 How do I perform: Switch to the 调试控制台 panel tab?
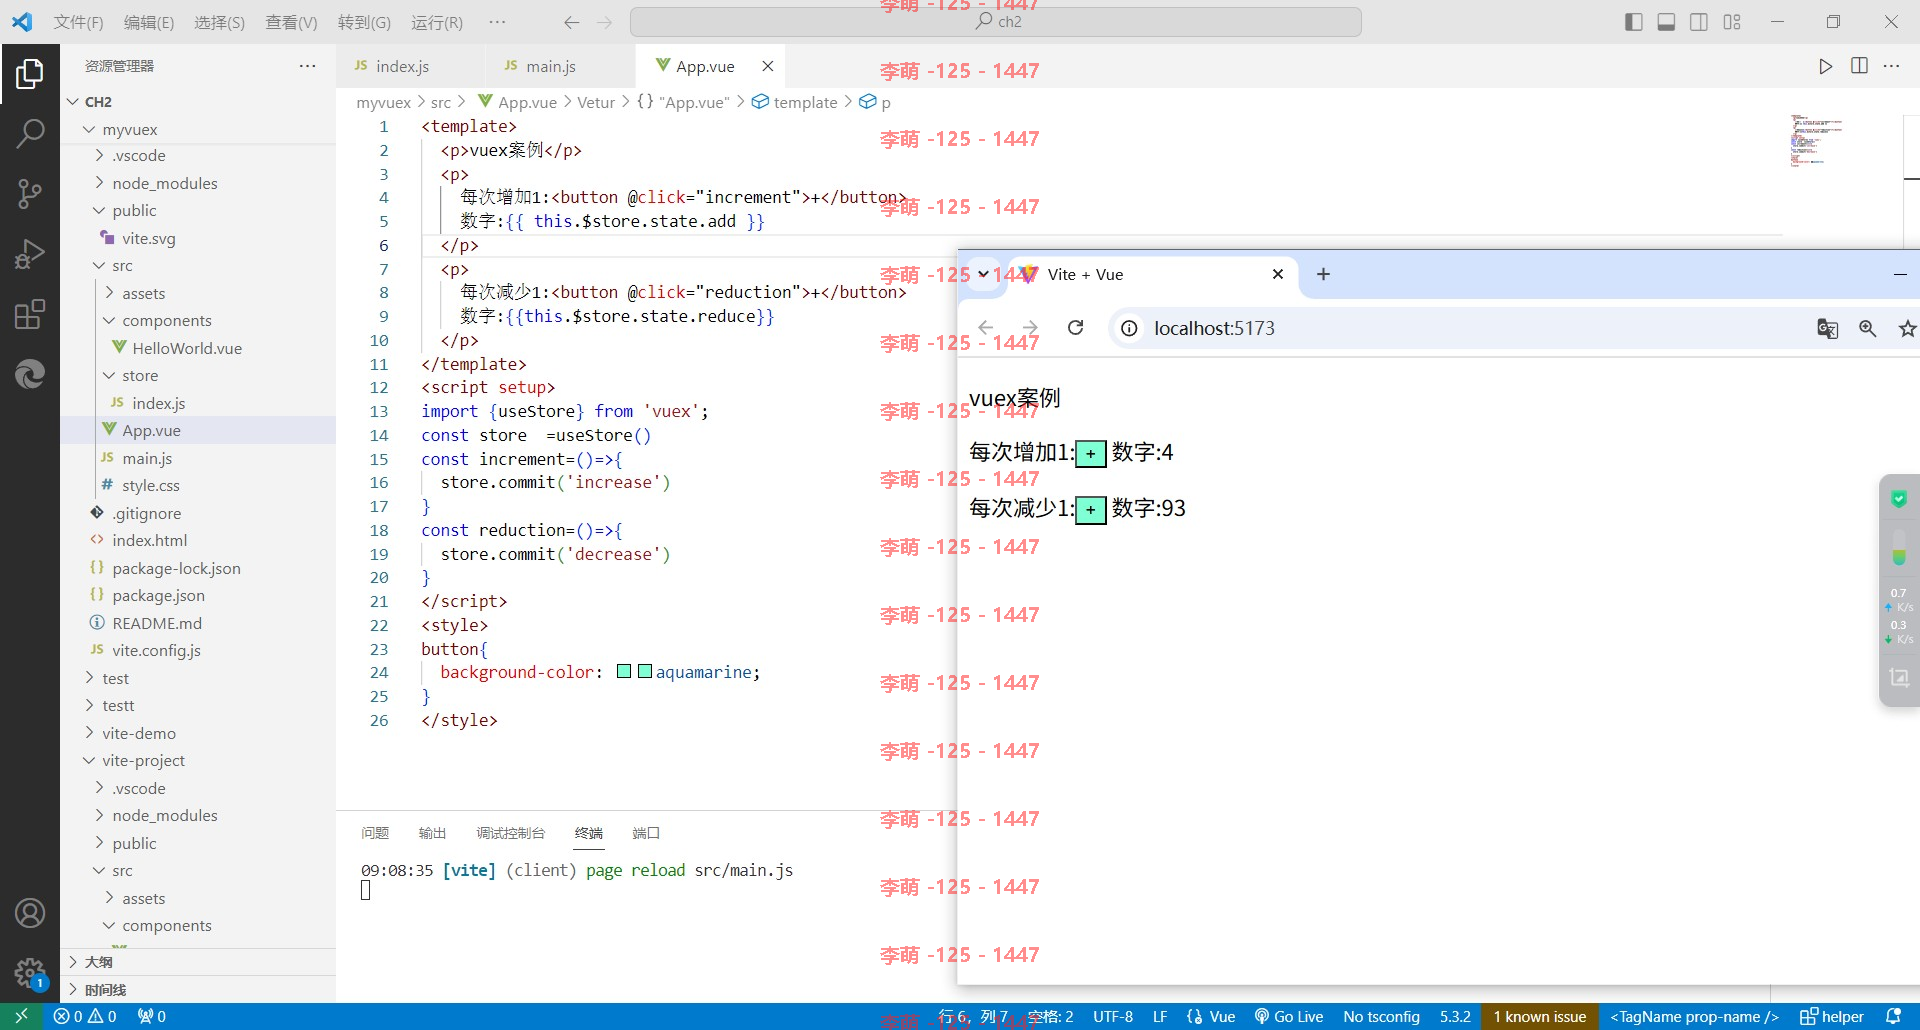[511, 833]
